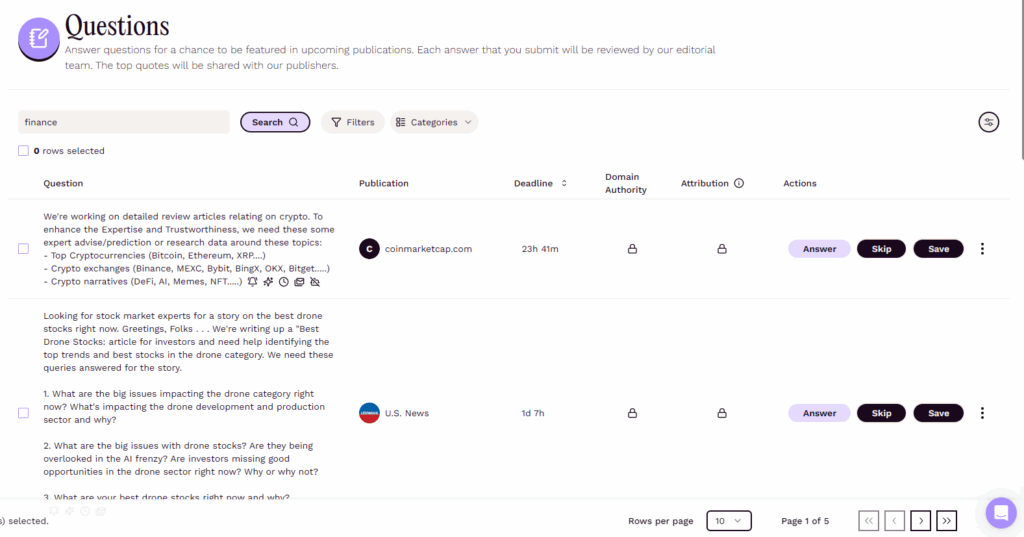Open the chat support bubble
Viewport: 1024px width, 537px height.
click(x=1000, y=513)
